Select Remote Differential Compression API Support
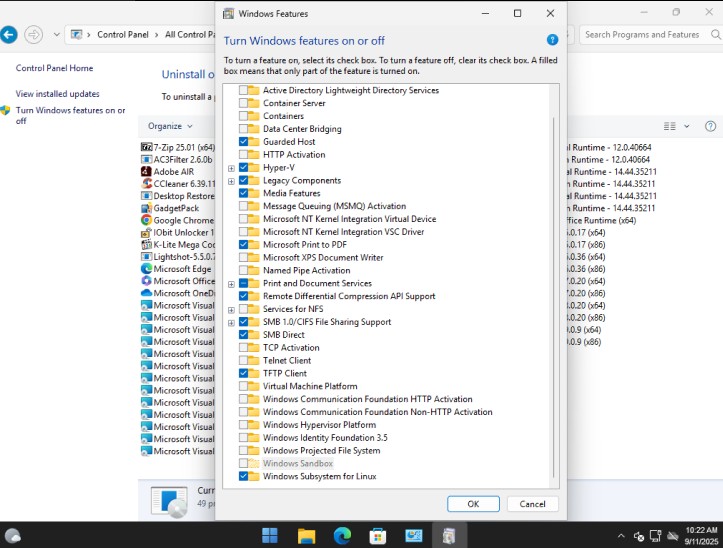The width and height of the screenshot is (723, 548). tap(349, 296)
